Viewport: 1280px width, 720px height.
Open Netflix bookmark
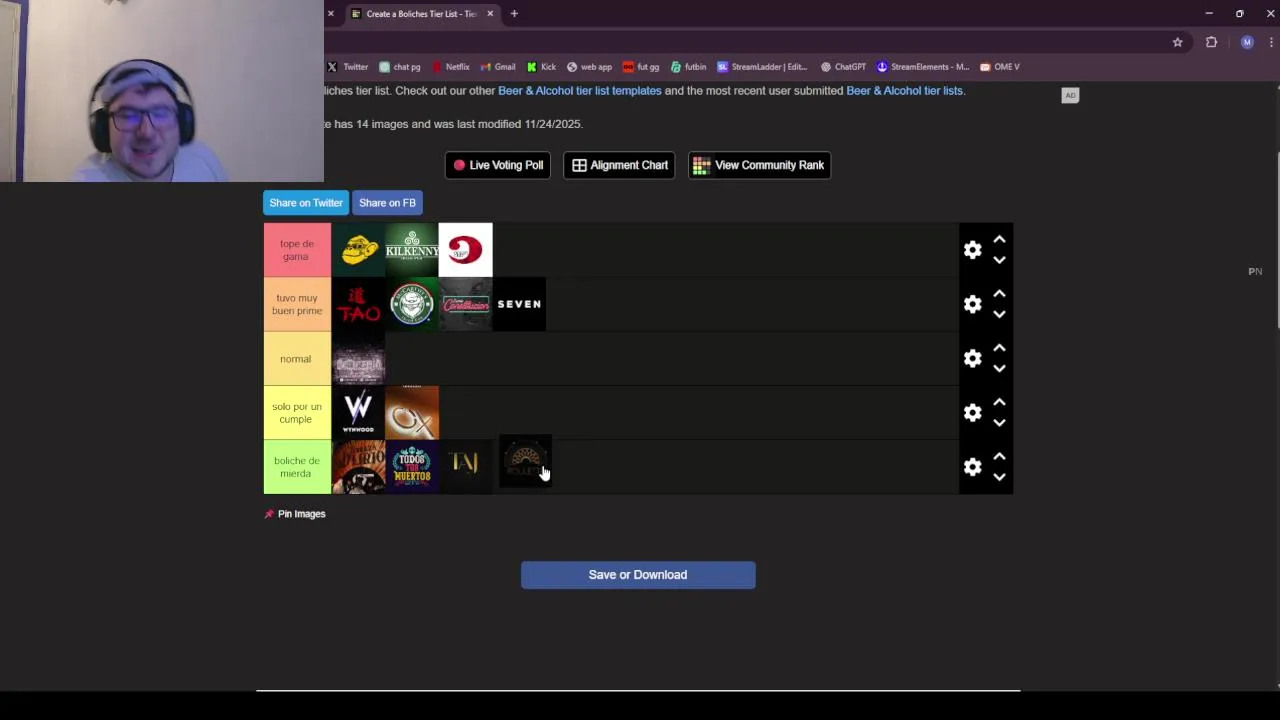pyautogui.click(x=450, y=67)
